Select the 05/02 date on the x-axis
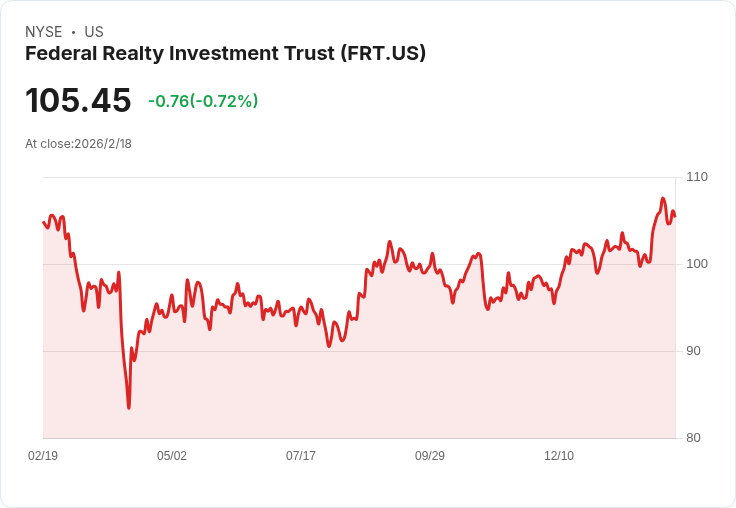This screenshot has width=736, height=508. click(172, 456)
